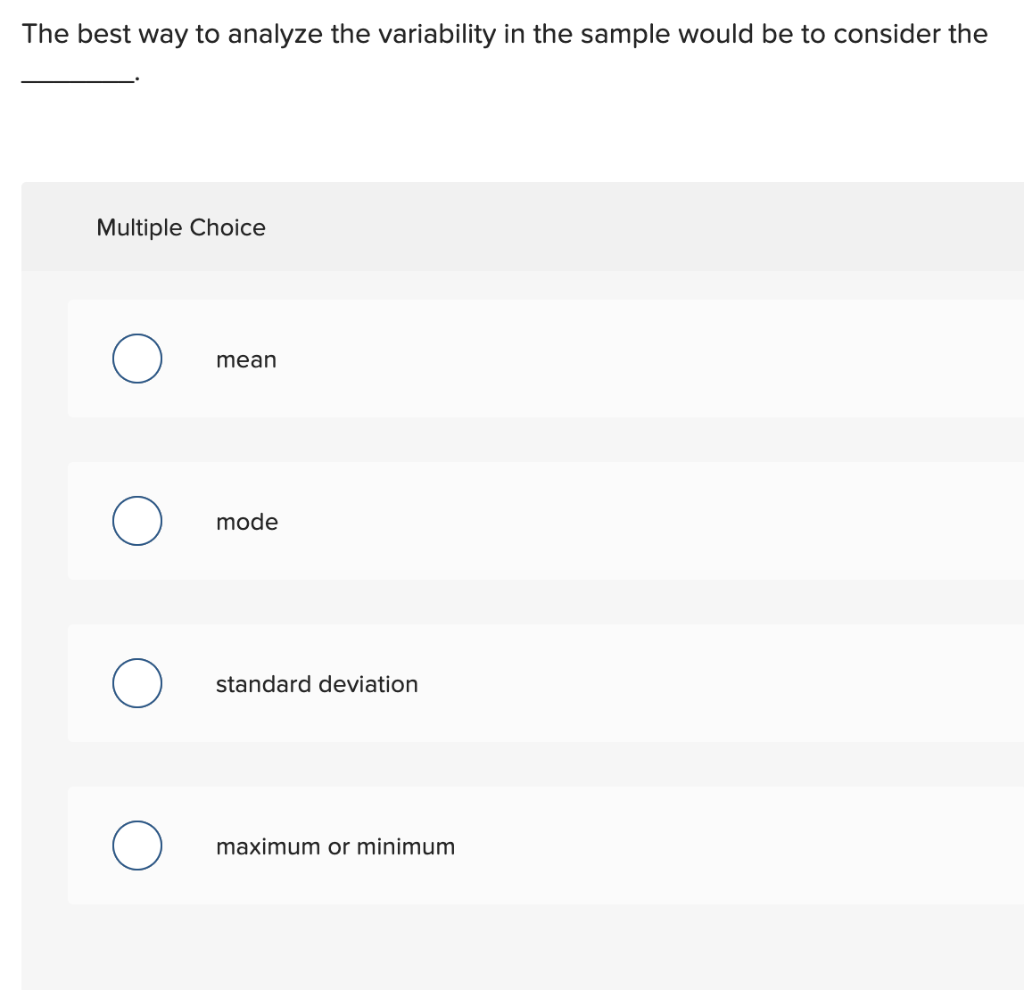Click the mode answer text label
Image resolution: width=1024 pixels, height=990 pixels.
click(246, 522)
